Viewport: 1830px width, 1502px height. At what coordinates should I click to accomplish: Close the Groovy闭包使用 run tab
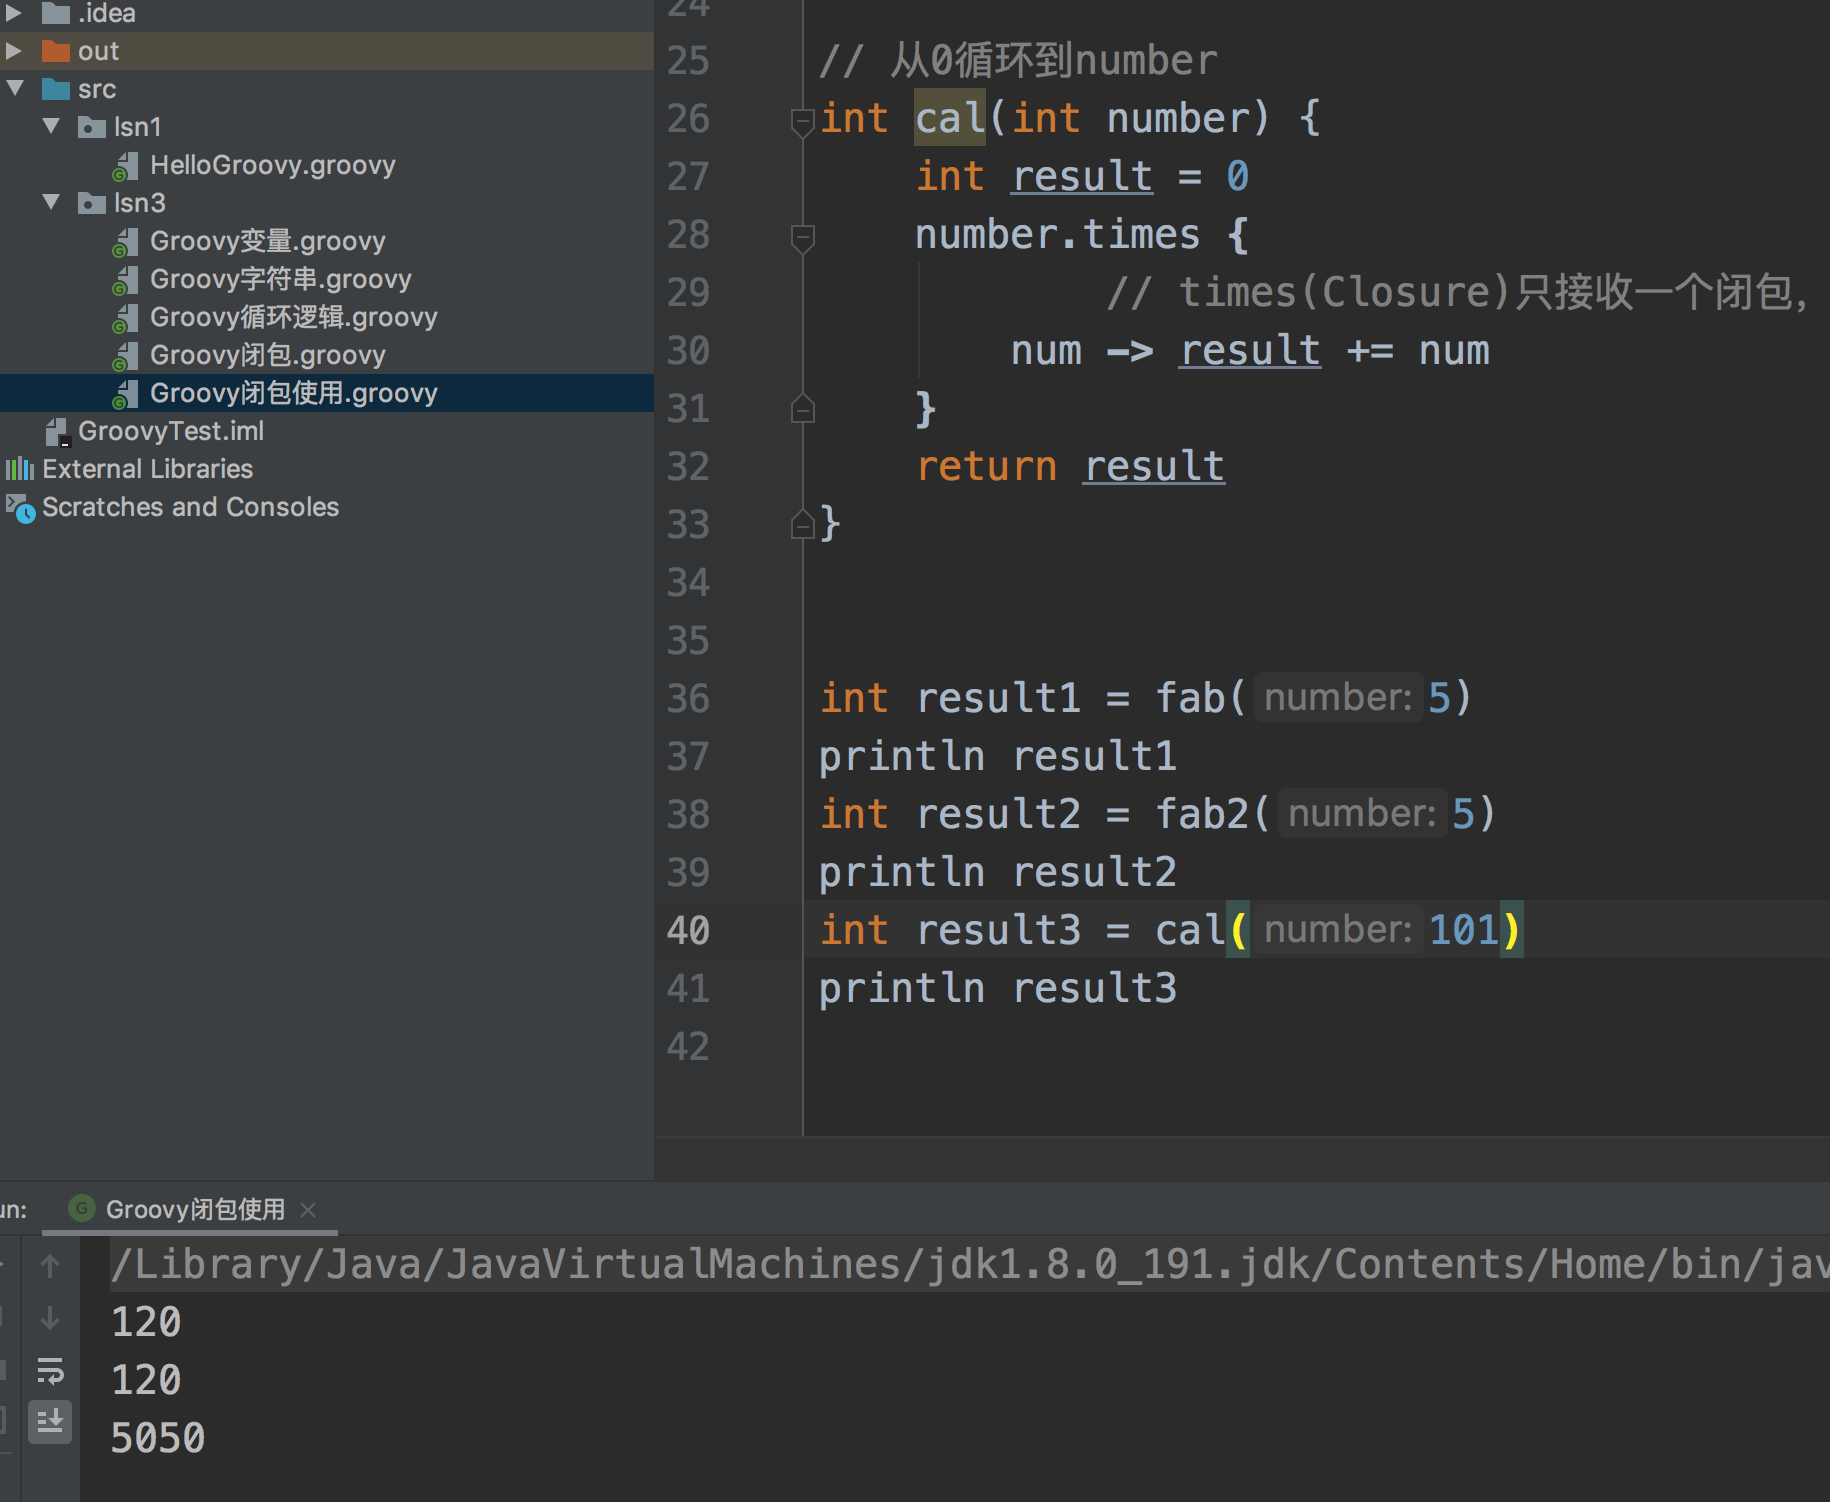(308, 1209)
